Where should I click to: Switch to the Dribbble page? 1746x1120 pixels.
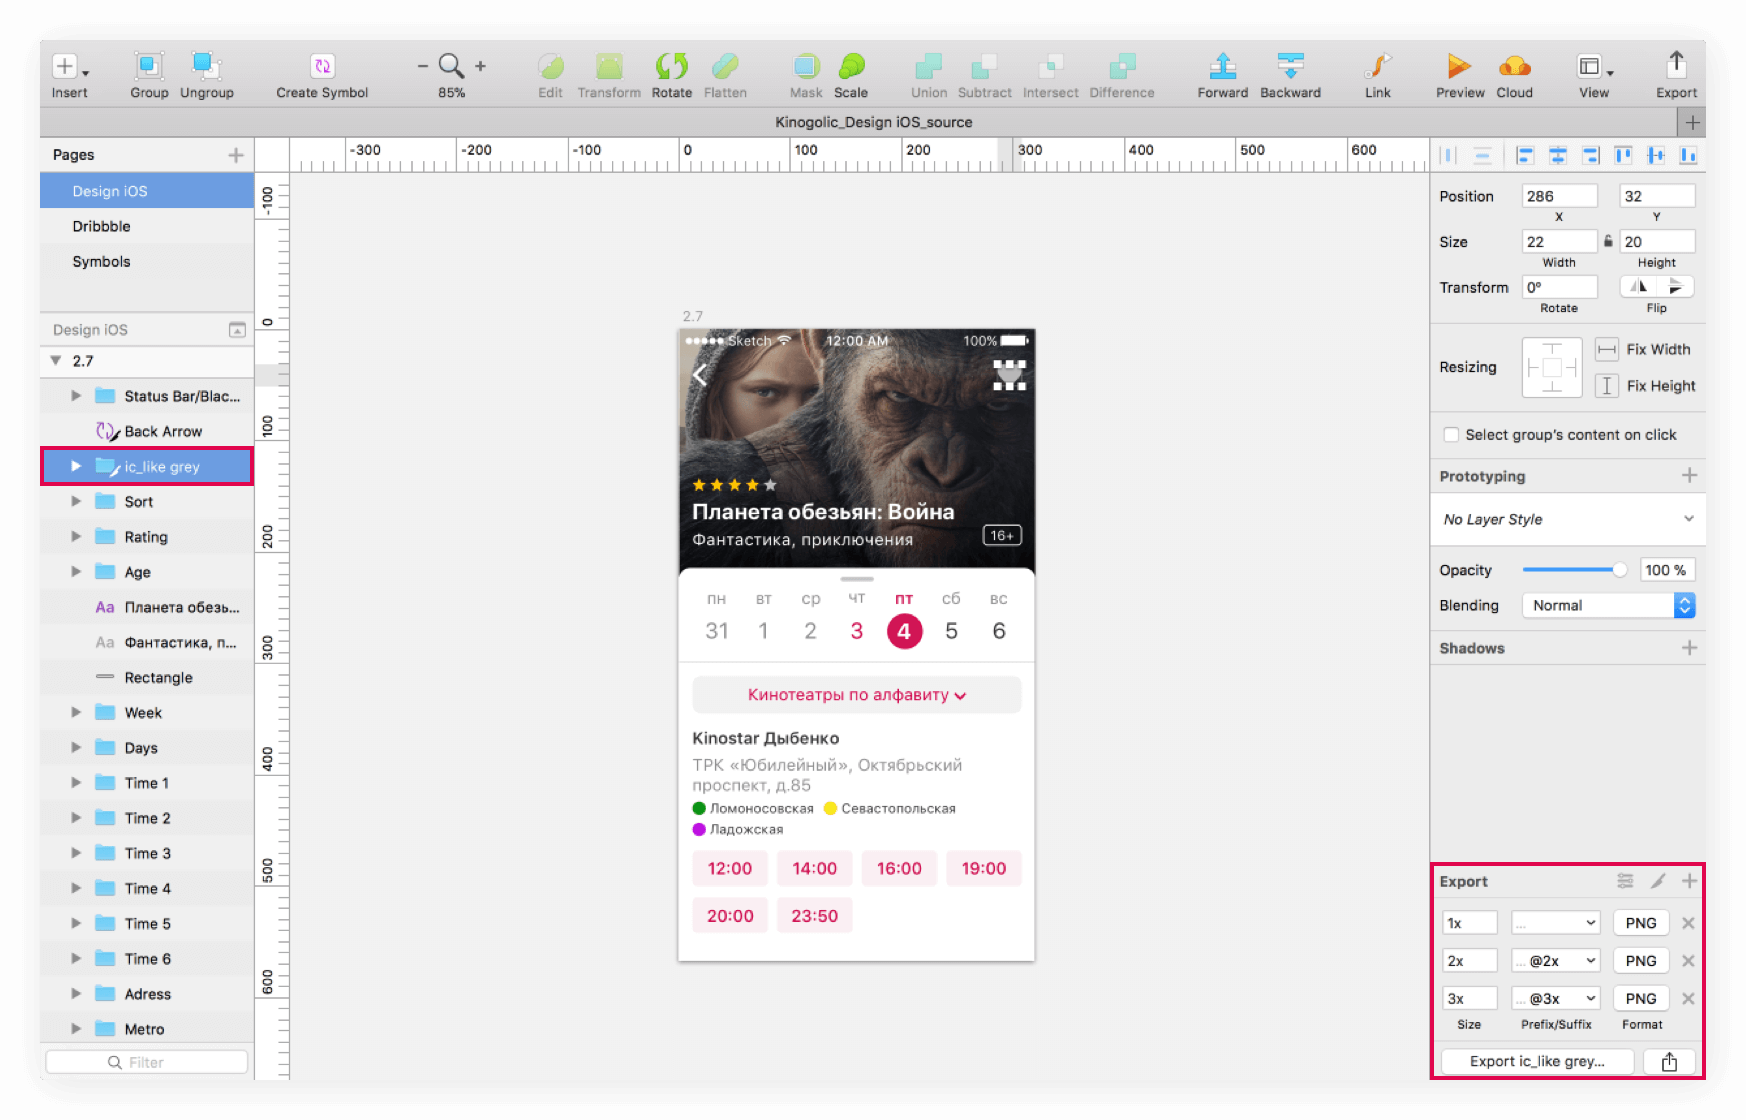pyautogui.click(x=101, y=227)
